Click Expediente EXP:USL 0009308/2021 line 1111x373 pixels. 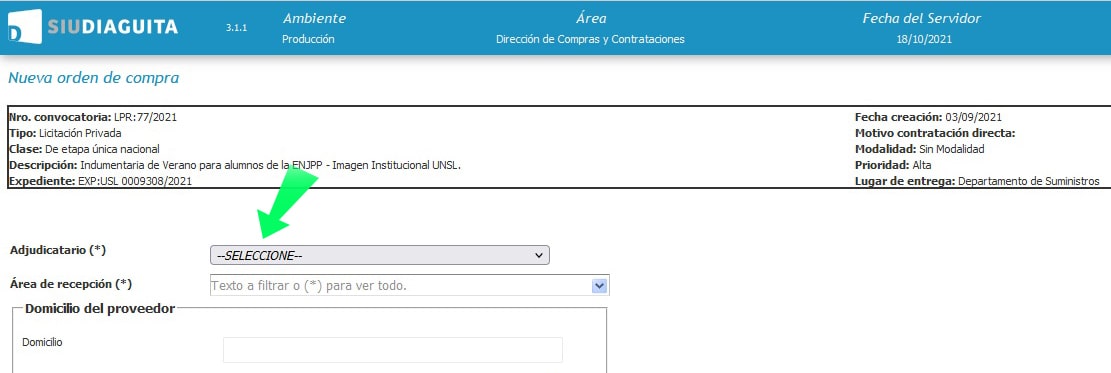coord(100,182)
